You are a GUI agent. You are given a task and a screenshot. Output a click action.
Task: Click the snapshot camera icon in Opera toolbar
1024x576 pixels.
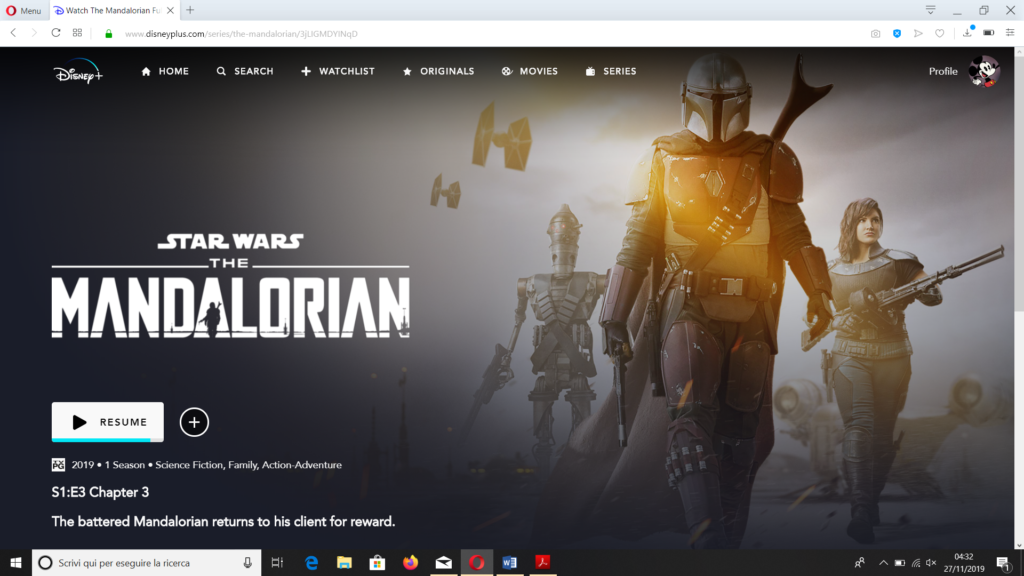pos(875,33)
